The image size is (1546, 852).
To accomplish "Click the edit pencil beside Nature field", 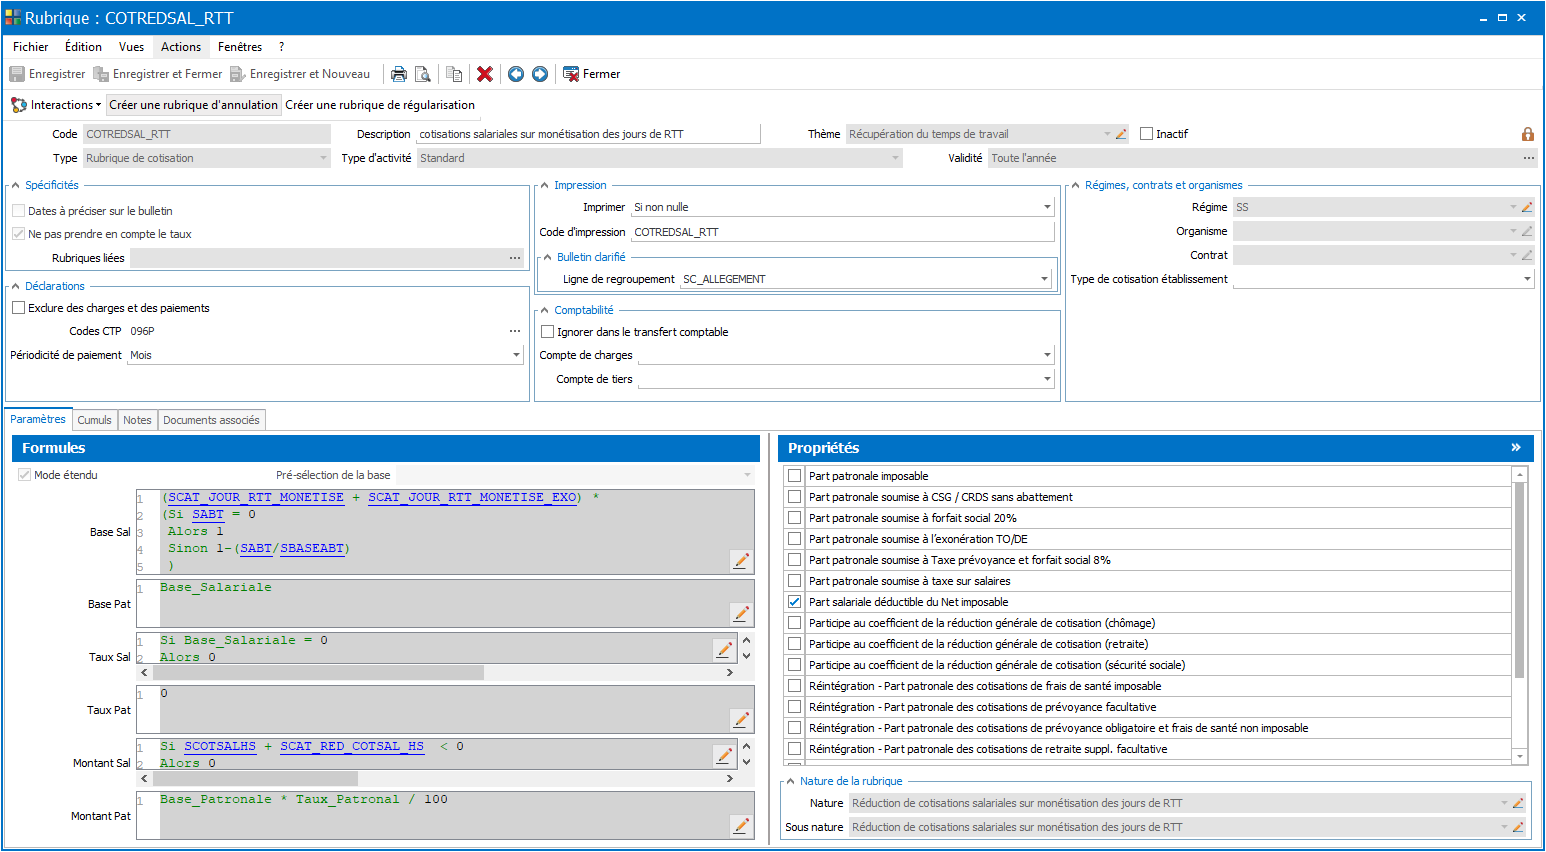I will (1518, 803).
